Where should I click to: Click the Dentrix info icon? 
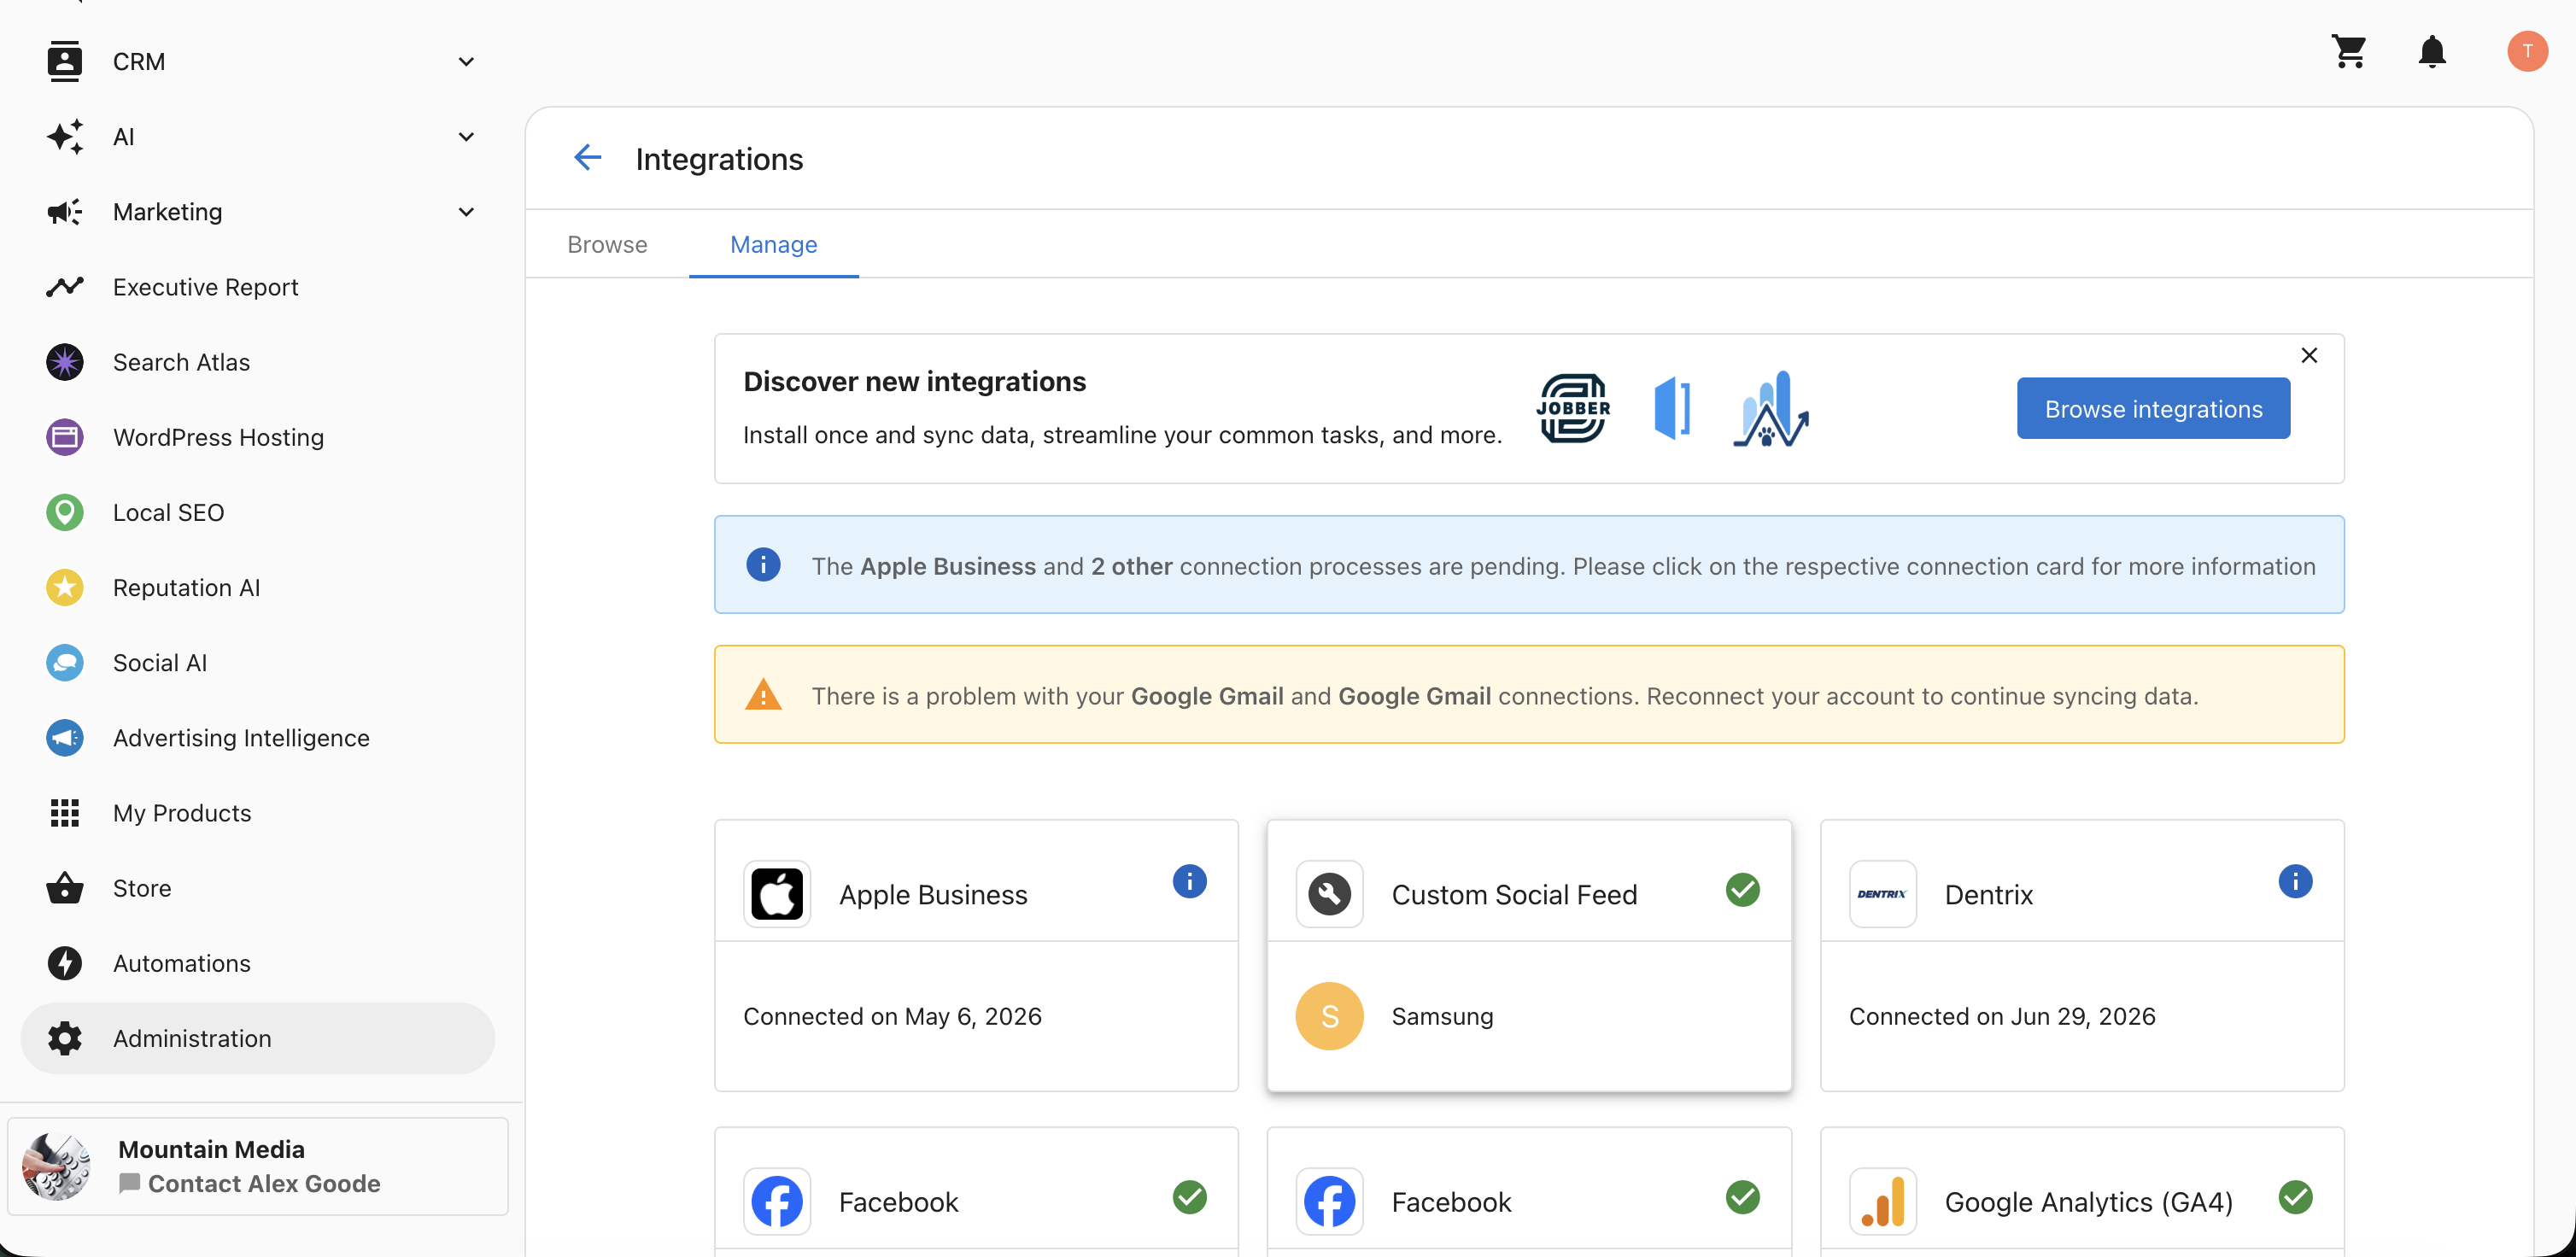click(2295, 881)
